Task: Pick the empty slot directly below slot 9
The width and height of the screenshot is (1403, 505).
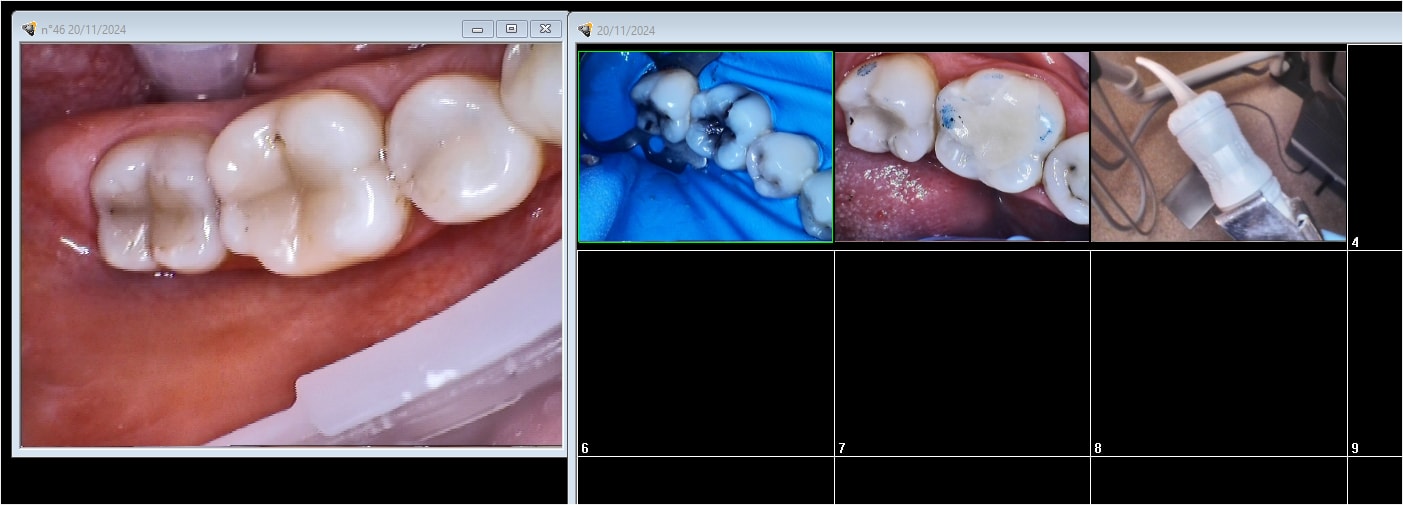Action: click(x=1375, y=481)
